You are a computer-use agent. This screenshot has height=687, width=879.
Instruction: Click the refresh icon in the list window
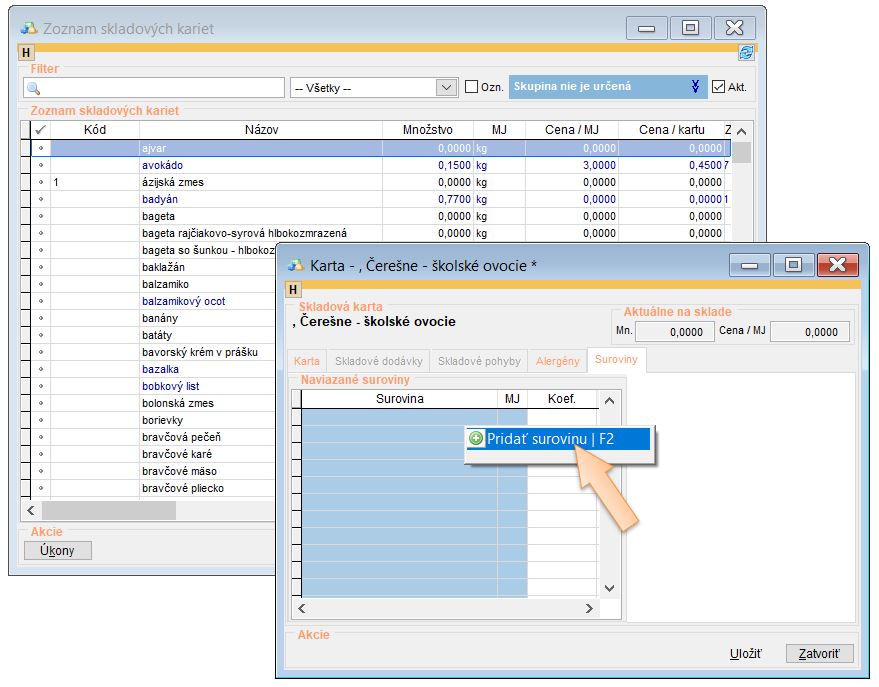point(745,53)
